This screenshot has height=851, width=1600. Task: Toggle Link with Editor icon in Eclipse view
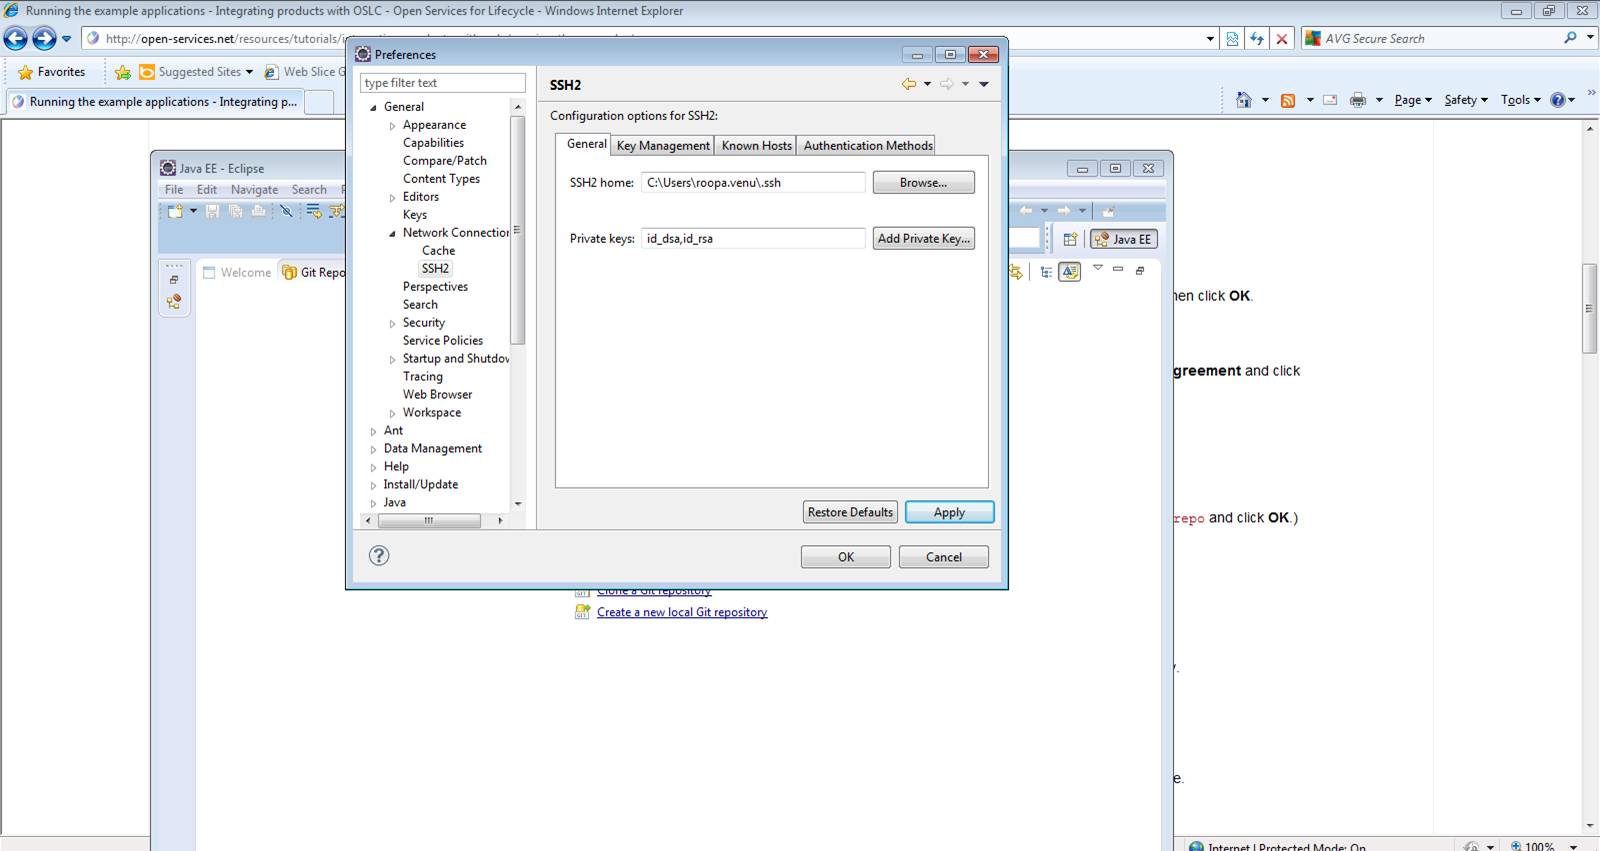[1016, 271]
